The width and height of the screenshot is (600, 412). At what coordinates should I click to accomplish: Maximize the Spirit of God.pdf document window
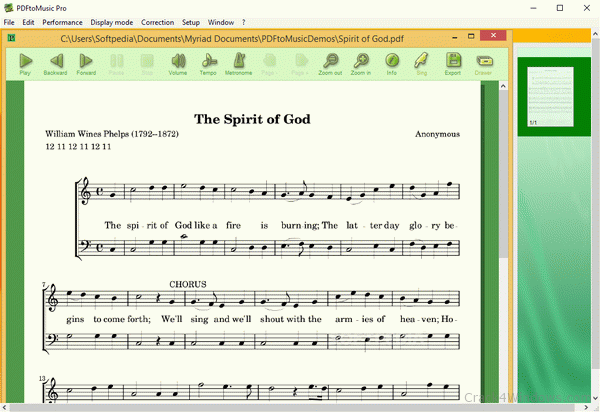(x=471, y=36)
